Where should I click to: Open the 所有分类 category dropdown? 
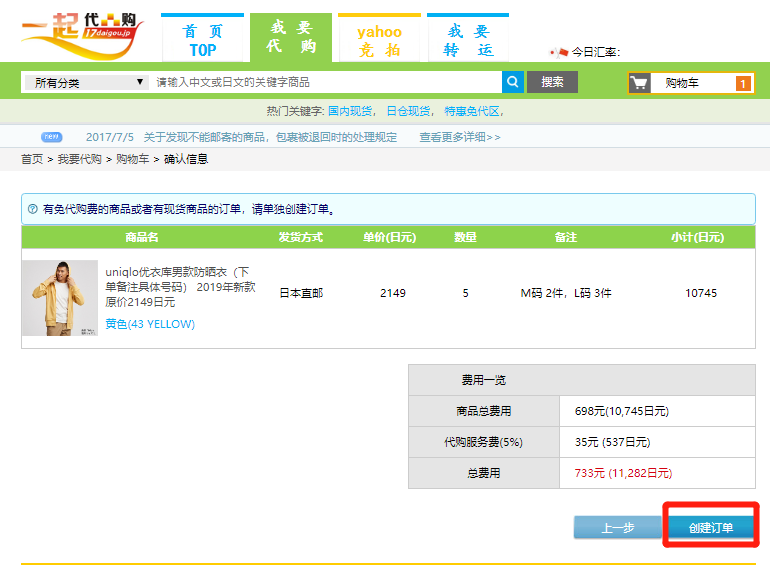(85, 82)
